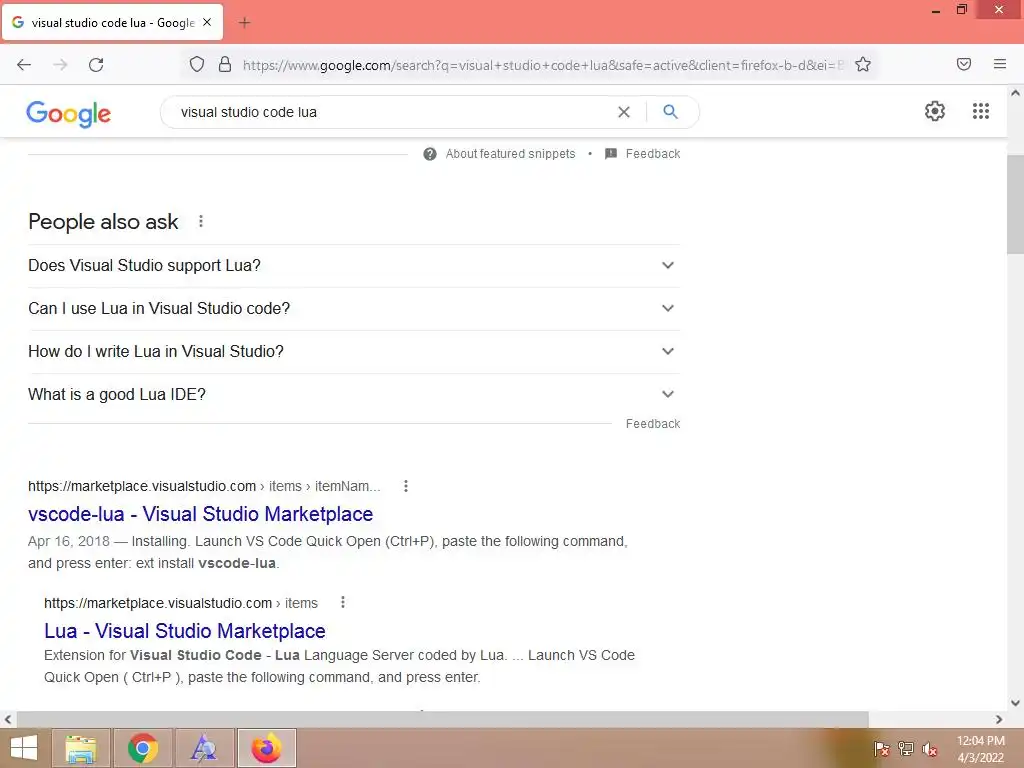Click the address bar URL
The width and height of the screenshot is (1024, 768).
(x=542, y=65)
